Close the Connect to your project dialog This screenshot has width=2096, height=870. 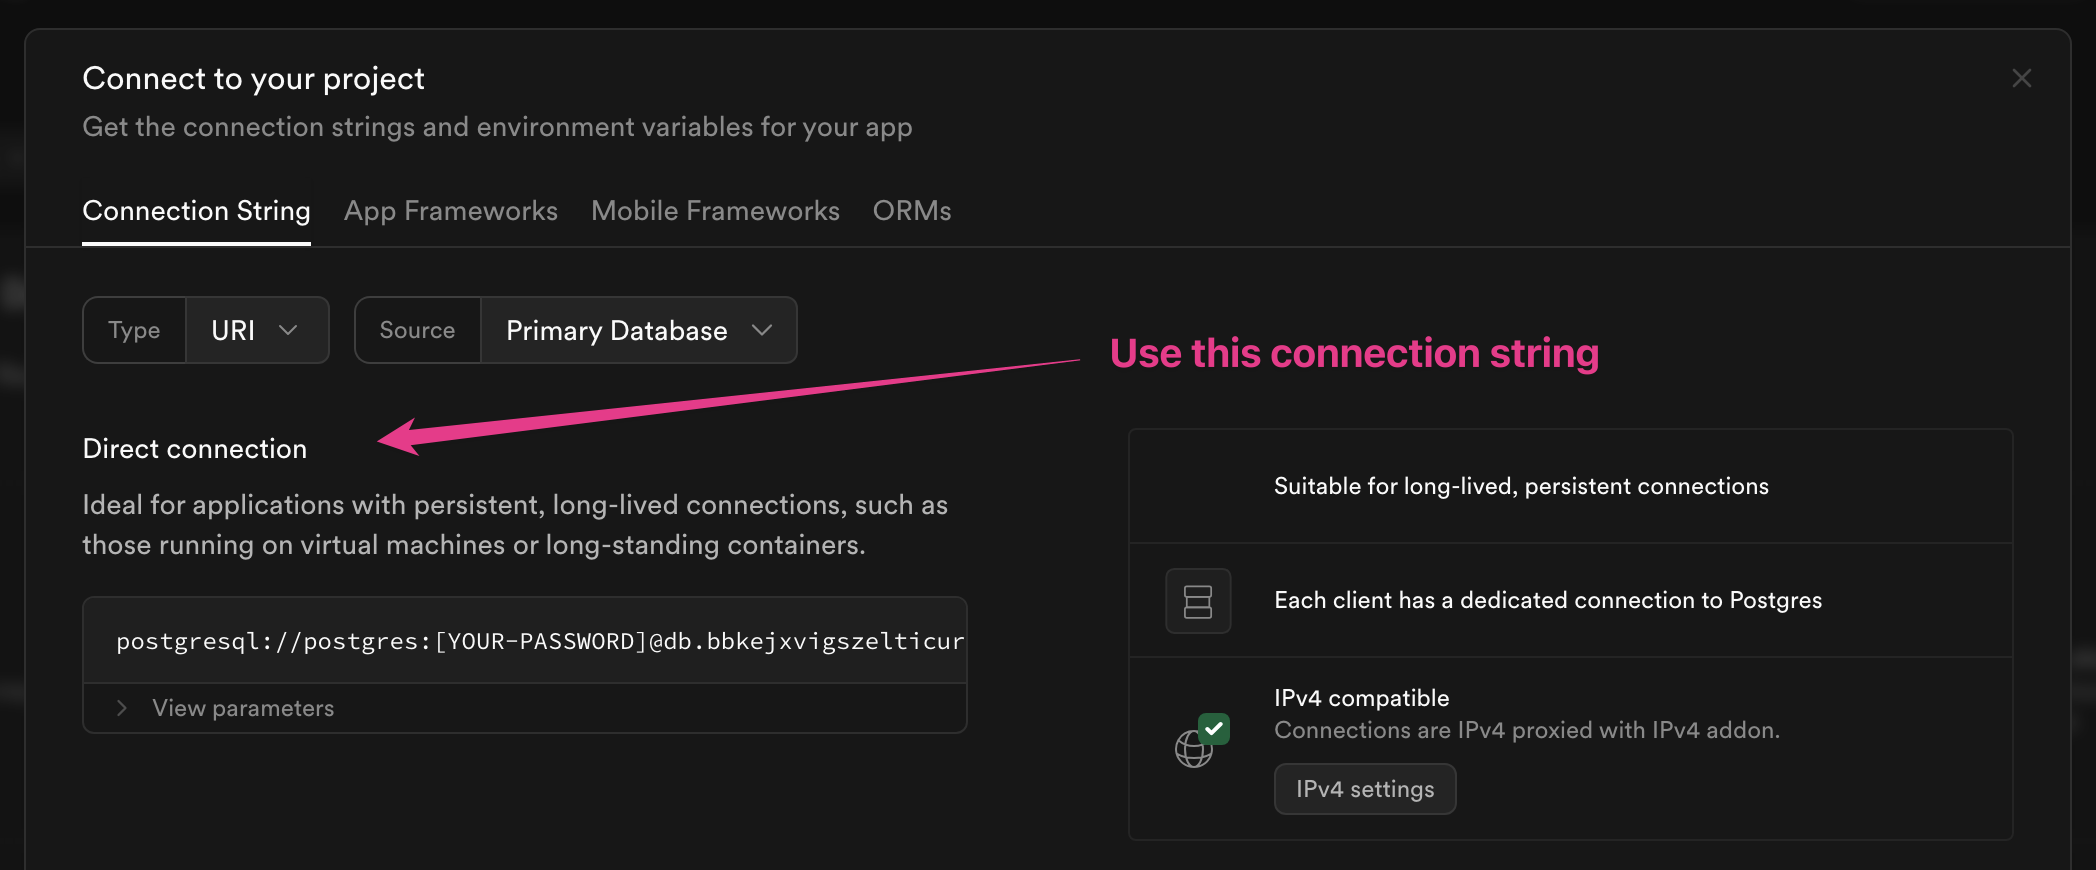point(2021,78)
